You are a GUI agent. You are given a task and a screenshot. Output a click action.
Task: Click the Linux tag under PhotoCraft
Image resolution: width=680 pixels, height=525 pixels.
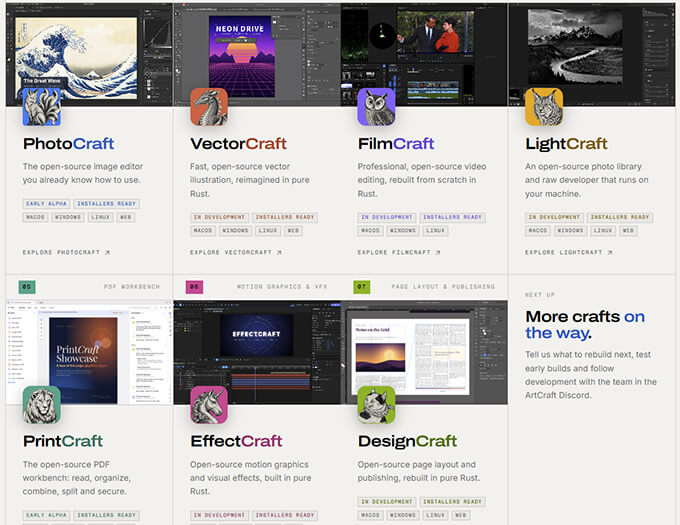[x=101, y=217]
